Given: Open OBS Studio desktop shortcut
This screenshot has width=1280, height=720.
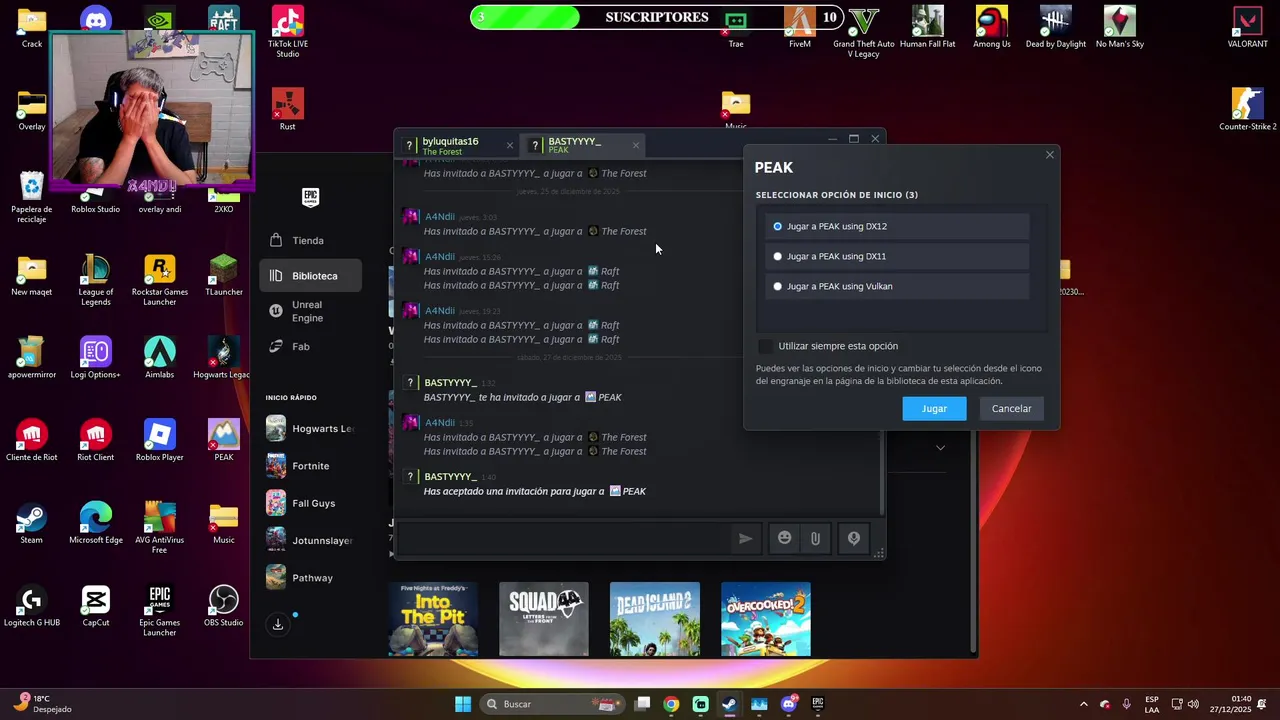Looking at the screenshot, I should (223, 606).
